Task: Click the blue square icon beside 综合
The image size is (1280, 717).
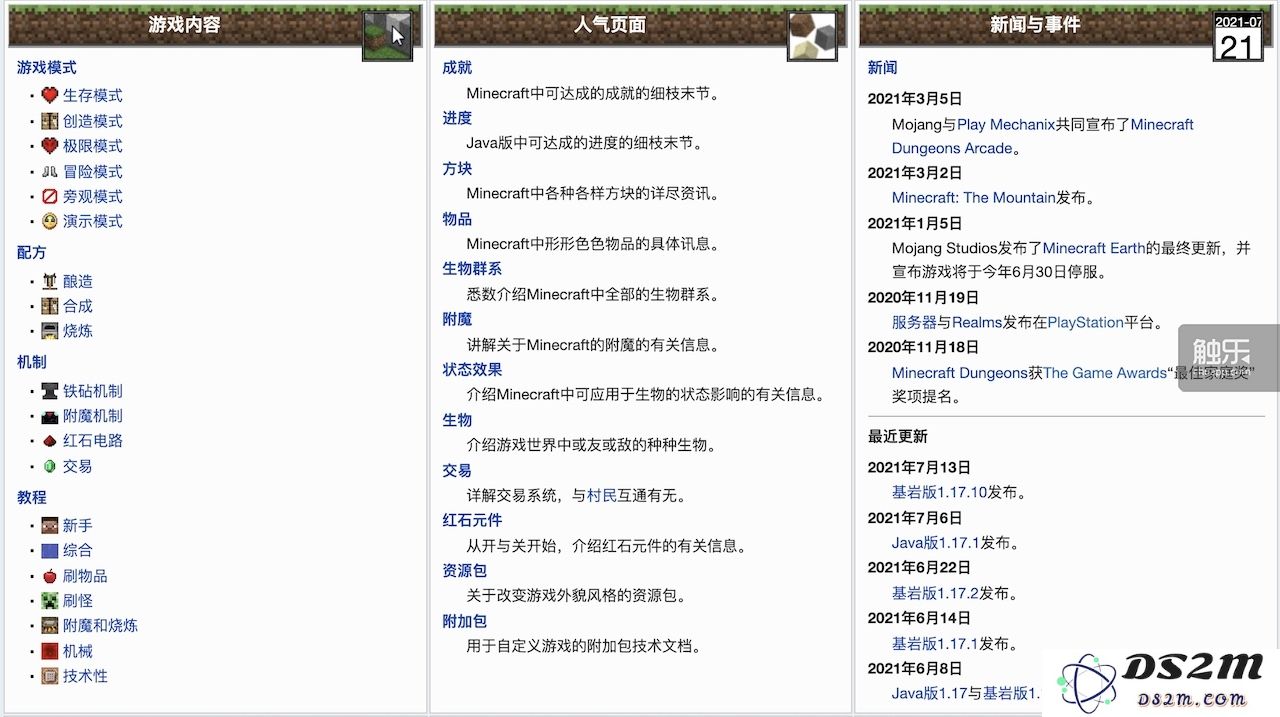Action: 50,550
